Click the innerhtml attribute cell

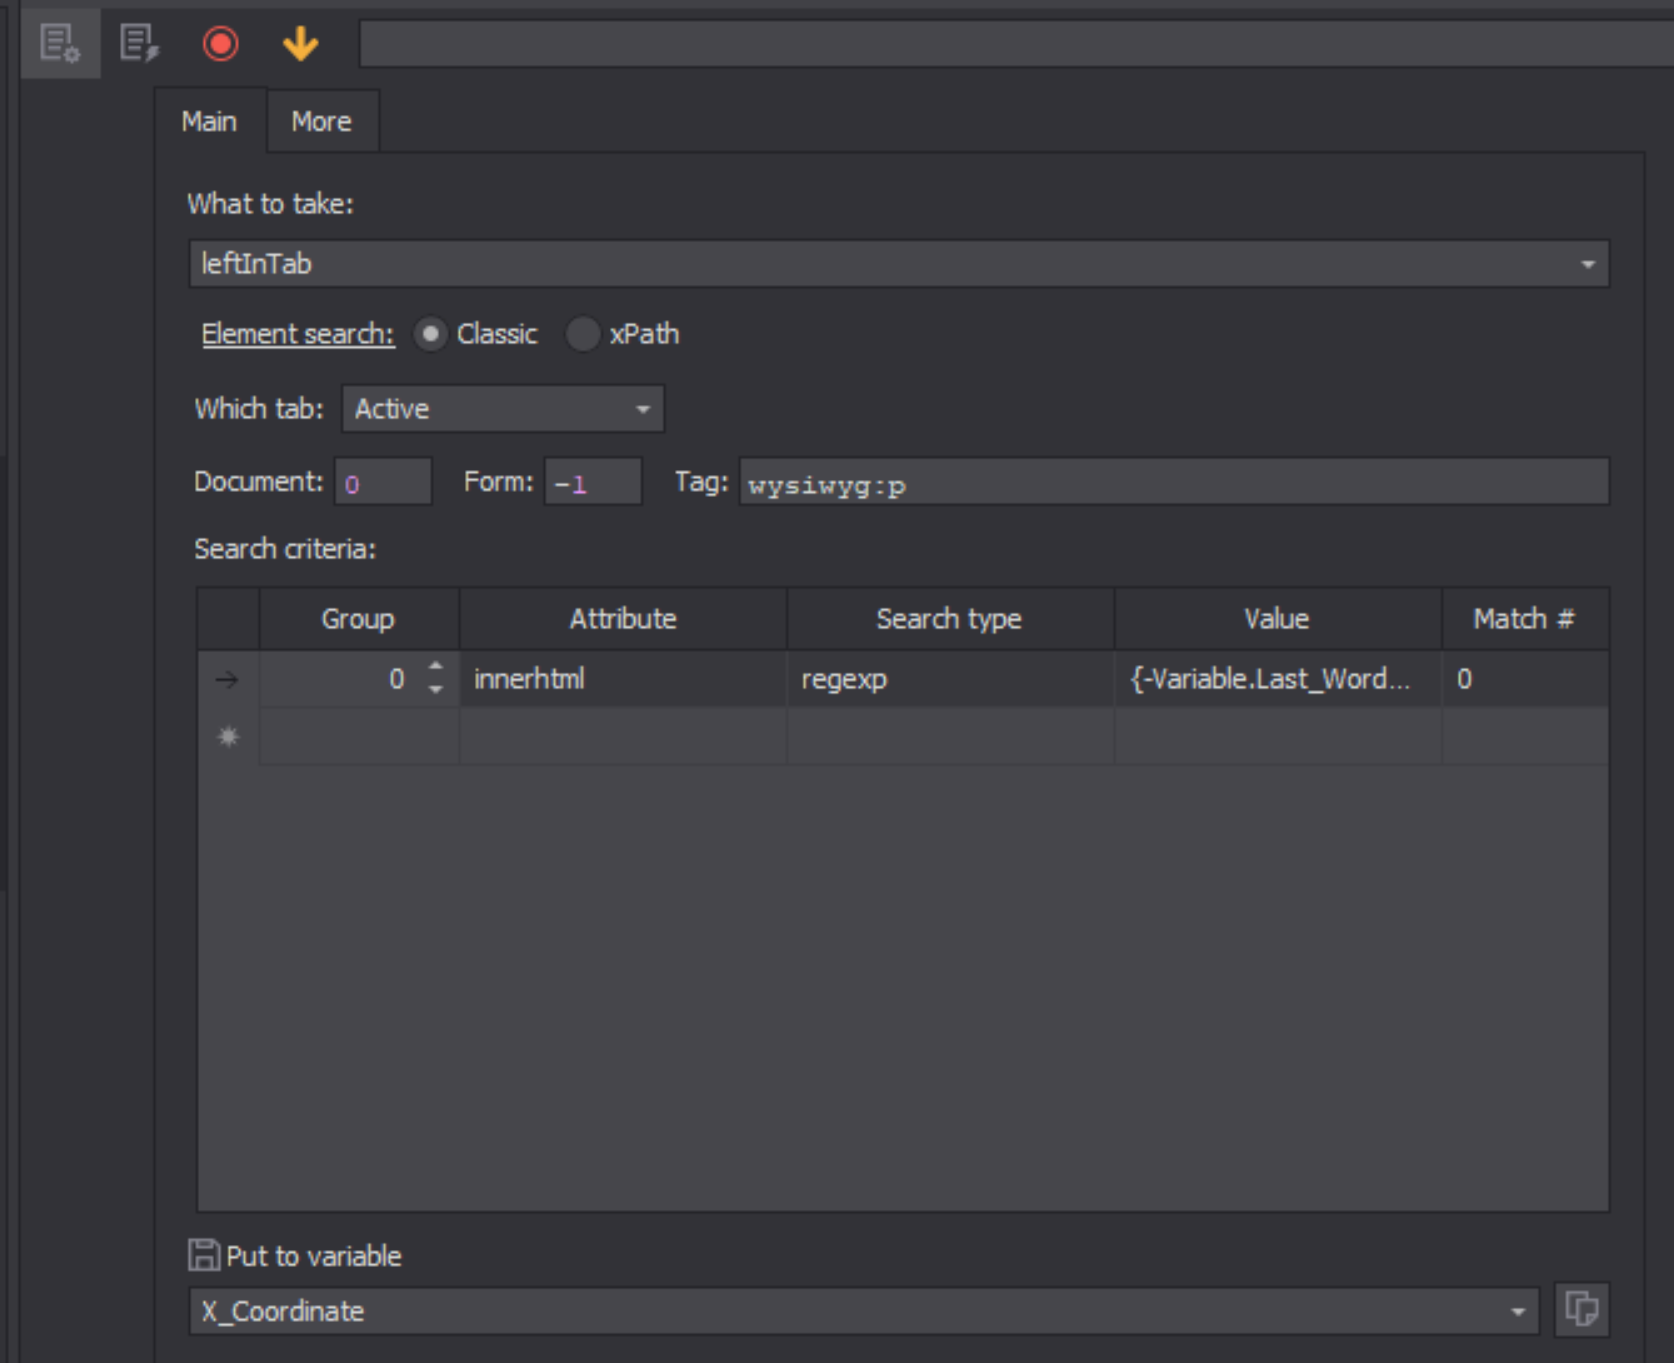pyautogui.click(x=623, y=680)
